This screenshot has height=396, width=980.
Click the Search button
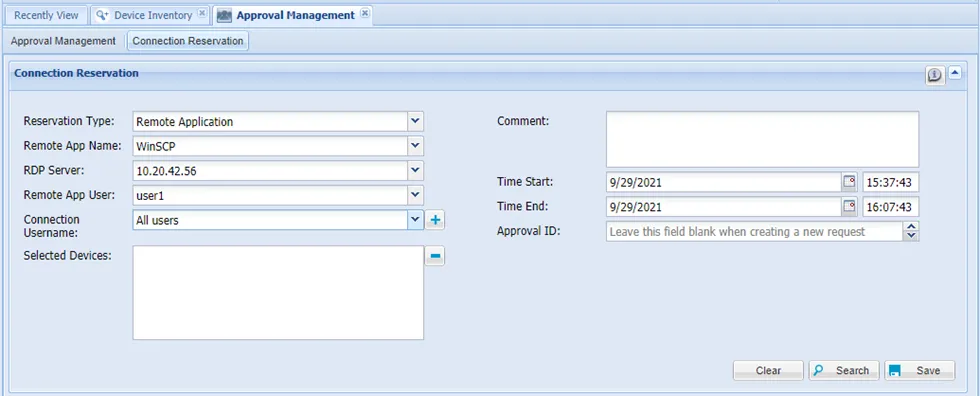(844, 370)
